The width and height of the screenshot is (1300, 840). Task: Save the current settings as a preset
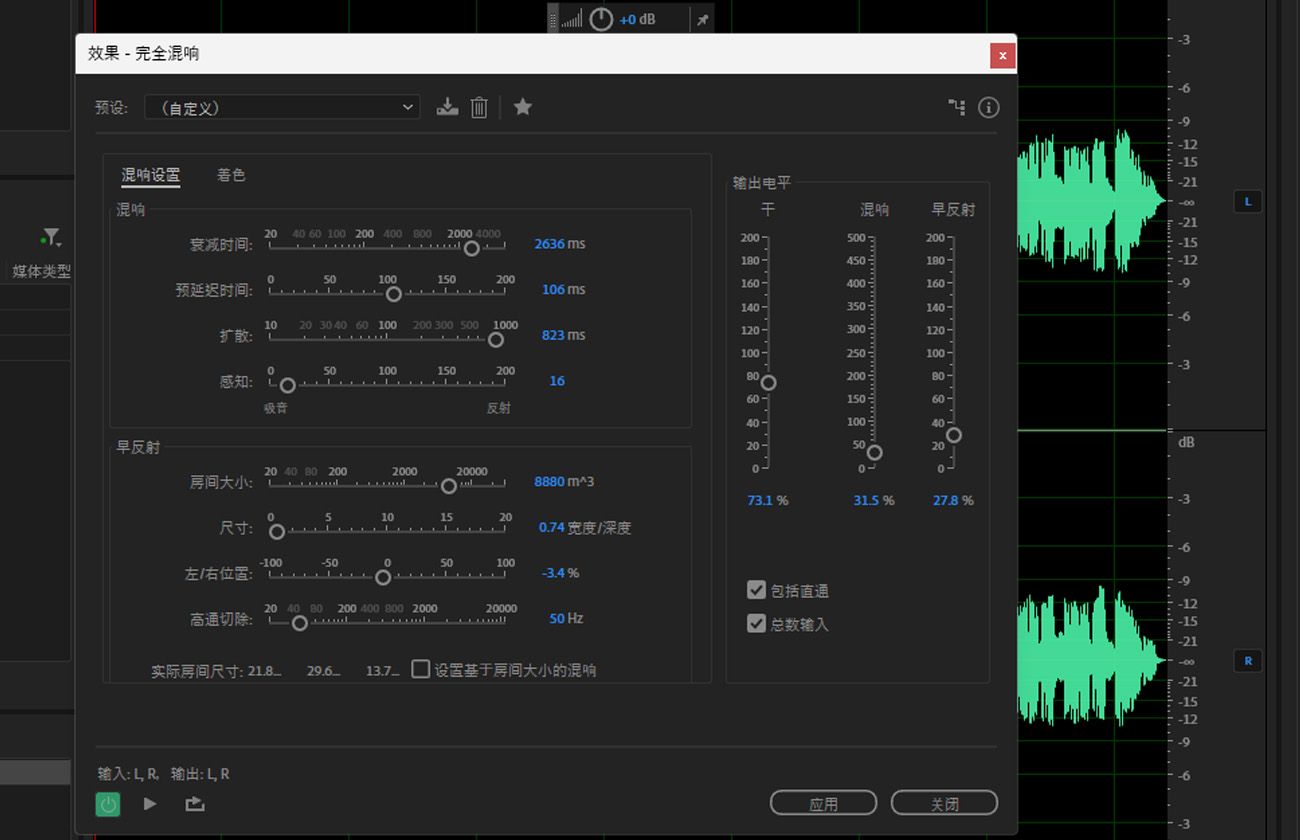447,107
